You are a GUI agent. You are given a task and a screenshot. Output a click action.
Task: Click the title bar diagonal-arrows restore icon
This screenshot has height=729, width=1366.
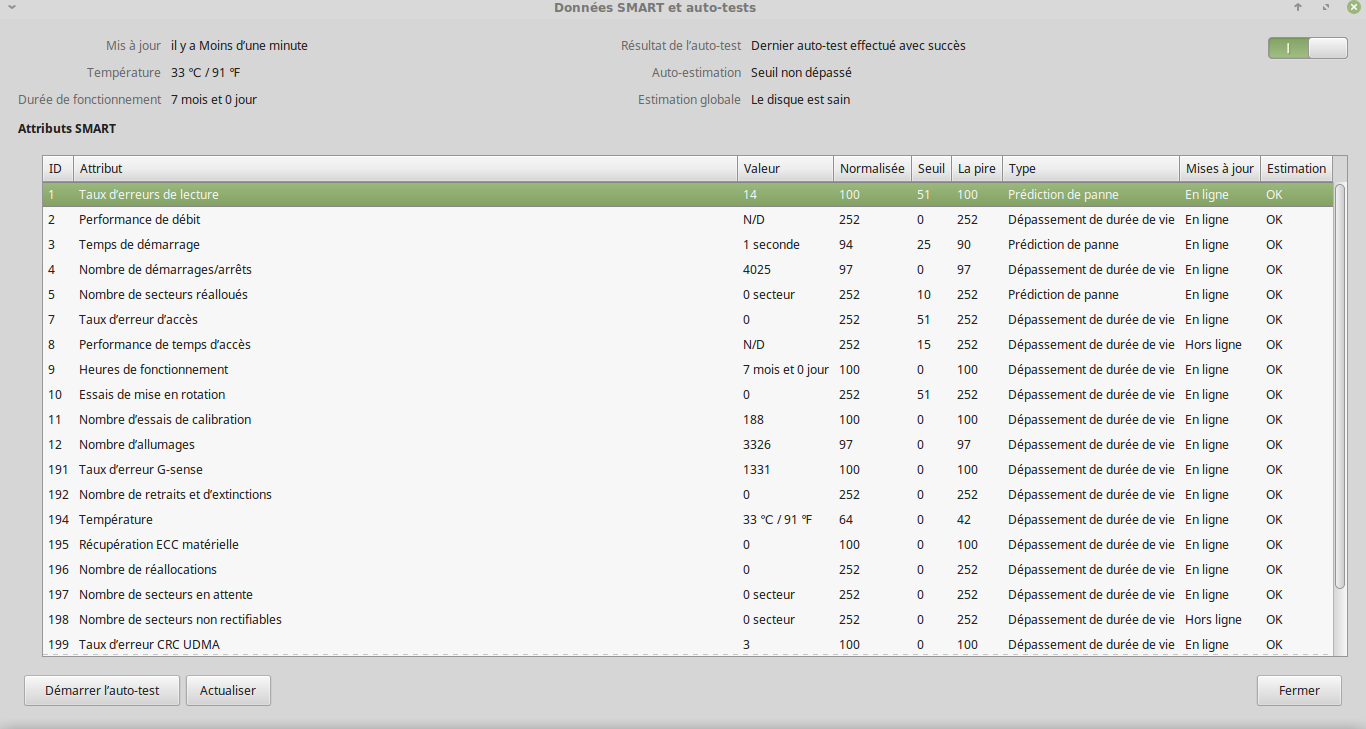pyautogui.click(x=1326, y=7)
